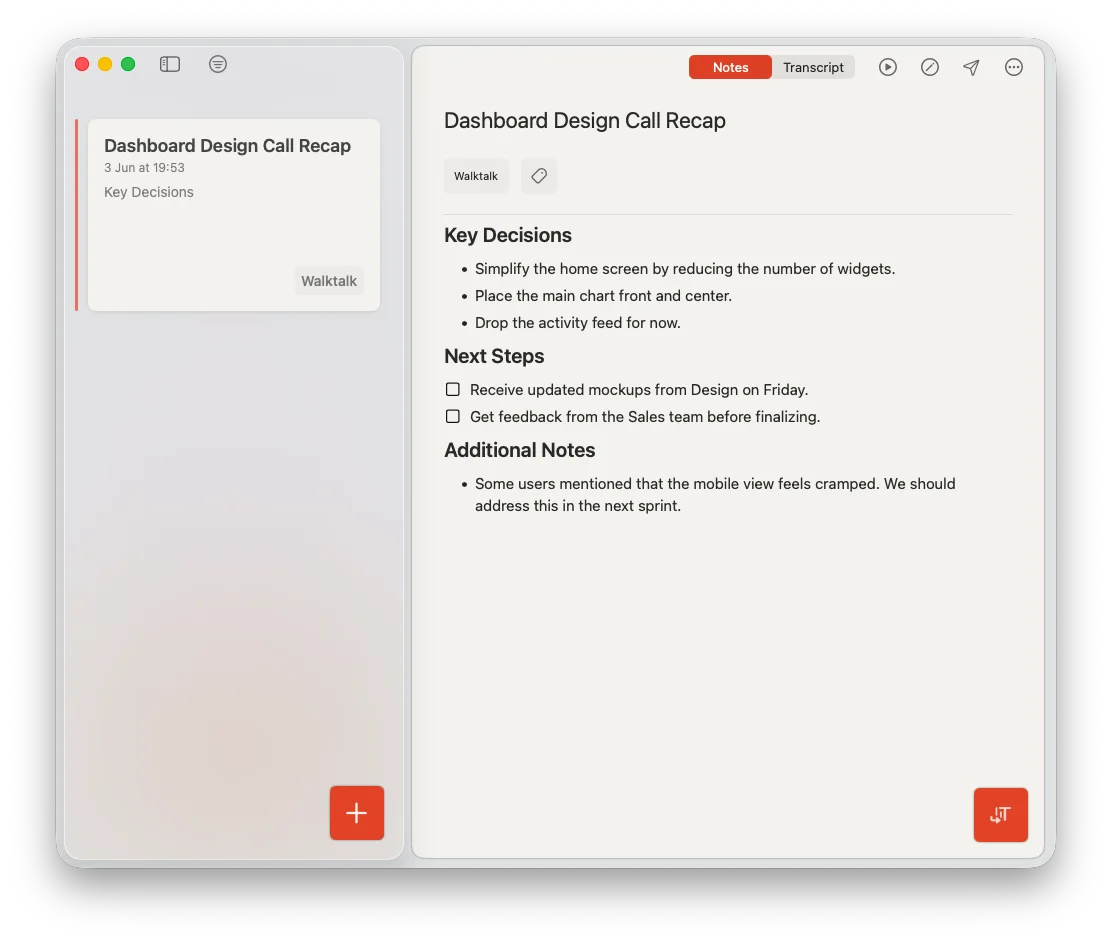The width and height of the screenshot is (1112, 942).
Task: Click 'Key Decisions' preview in note card
Action: tap(149, 192)
